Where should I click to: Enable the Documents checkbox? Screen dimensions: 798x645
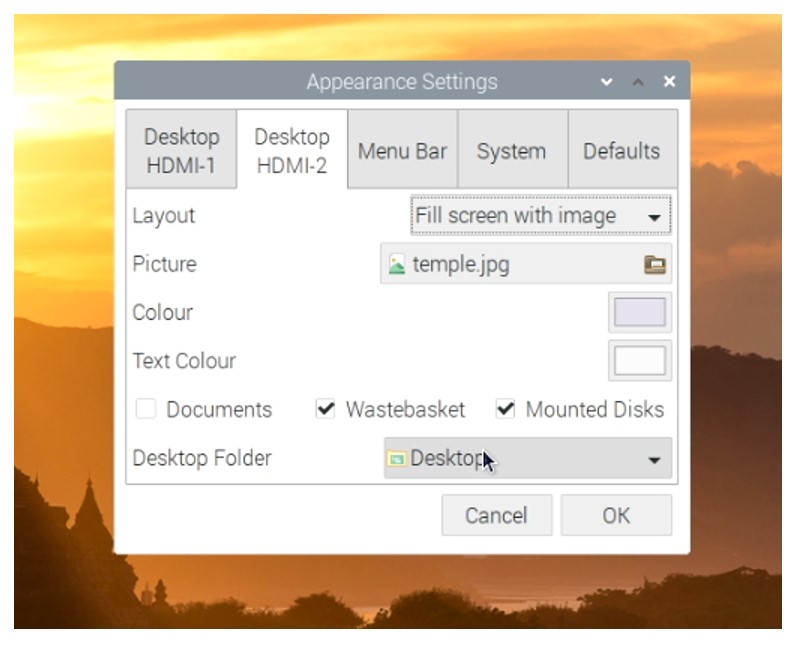(x=146, y=409)
